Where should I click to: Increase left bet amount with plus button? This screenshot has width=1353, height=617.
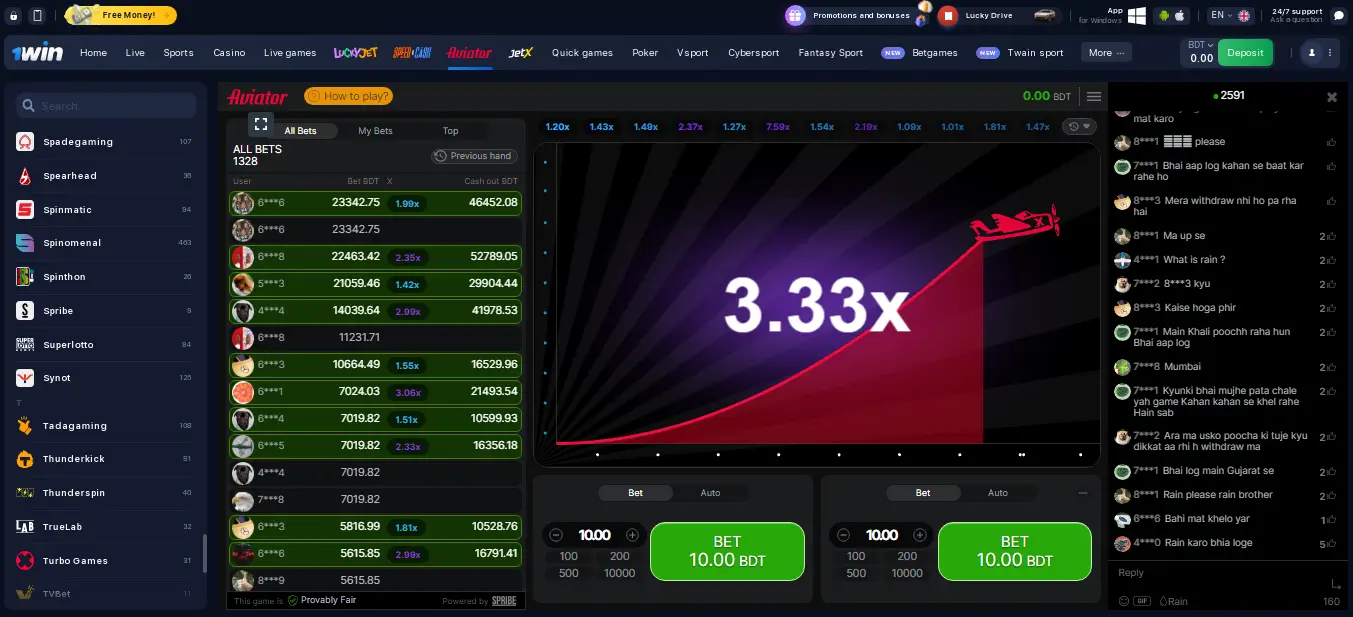tap(632, 535)
